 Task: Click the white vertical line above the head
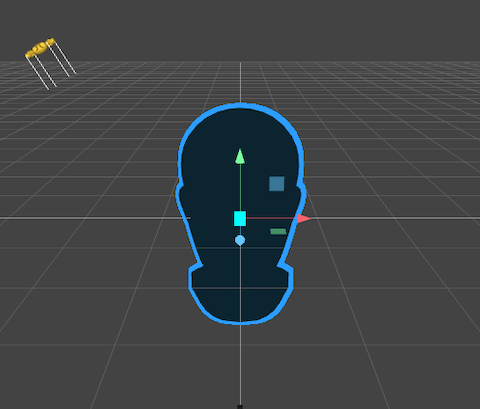pos(240,82)
